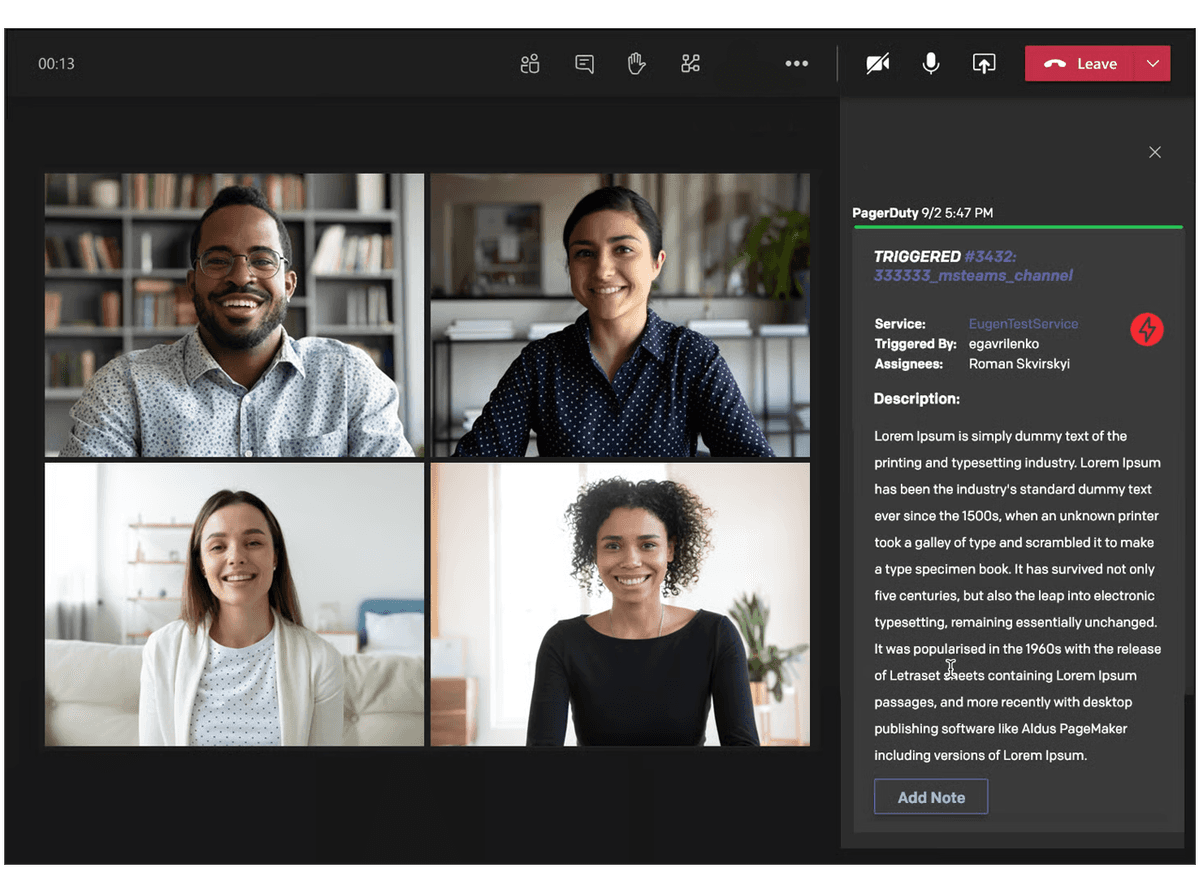This screenshot has height=892, width=1200.
Task: Mute the microphone
Action: (x=930, y=64)
